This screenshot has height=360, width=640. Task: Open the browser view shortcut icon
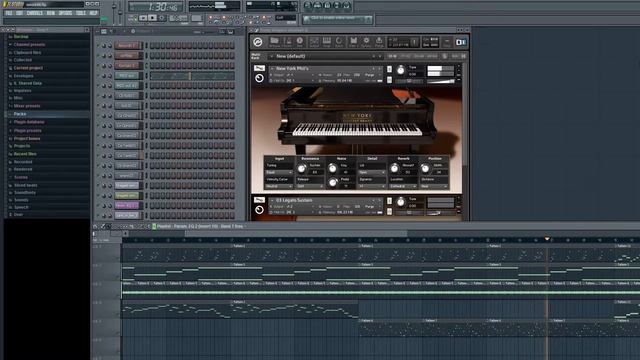337,5
